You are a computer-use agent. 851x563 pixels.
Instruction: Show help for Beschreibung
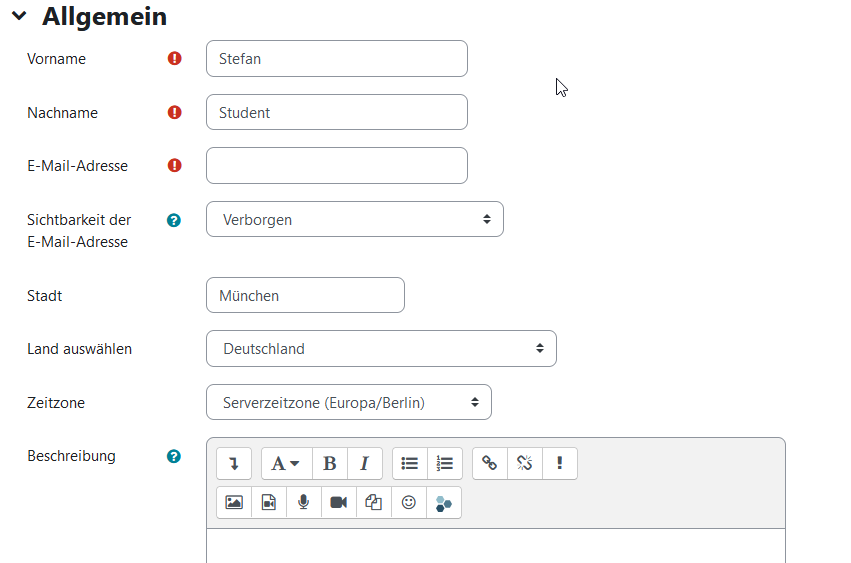pyautogui.click(x=174, y=456)
